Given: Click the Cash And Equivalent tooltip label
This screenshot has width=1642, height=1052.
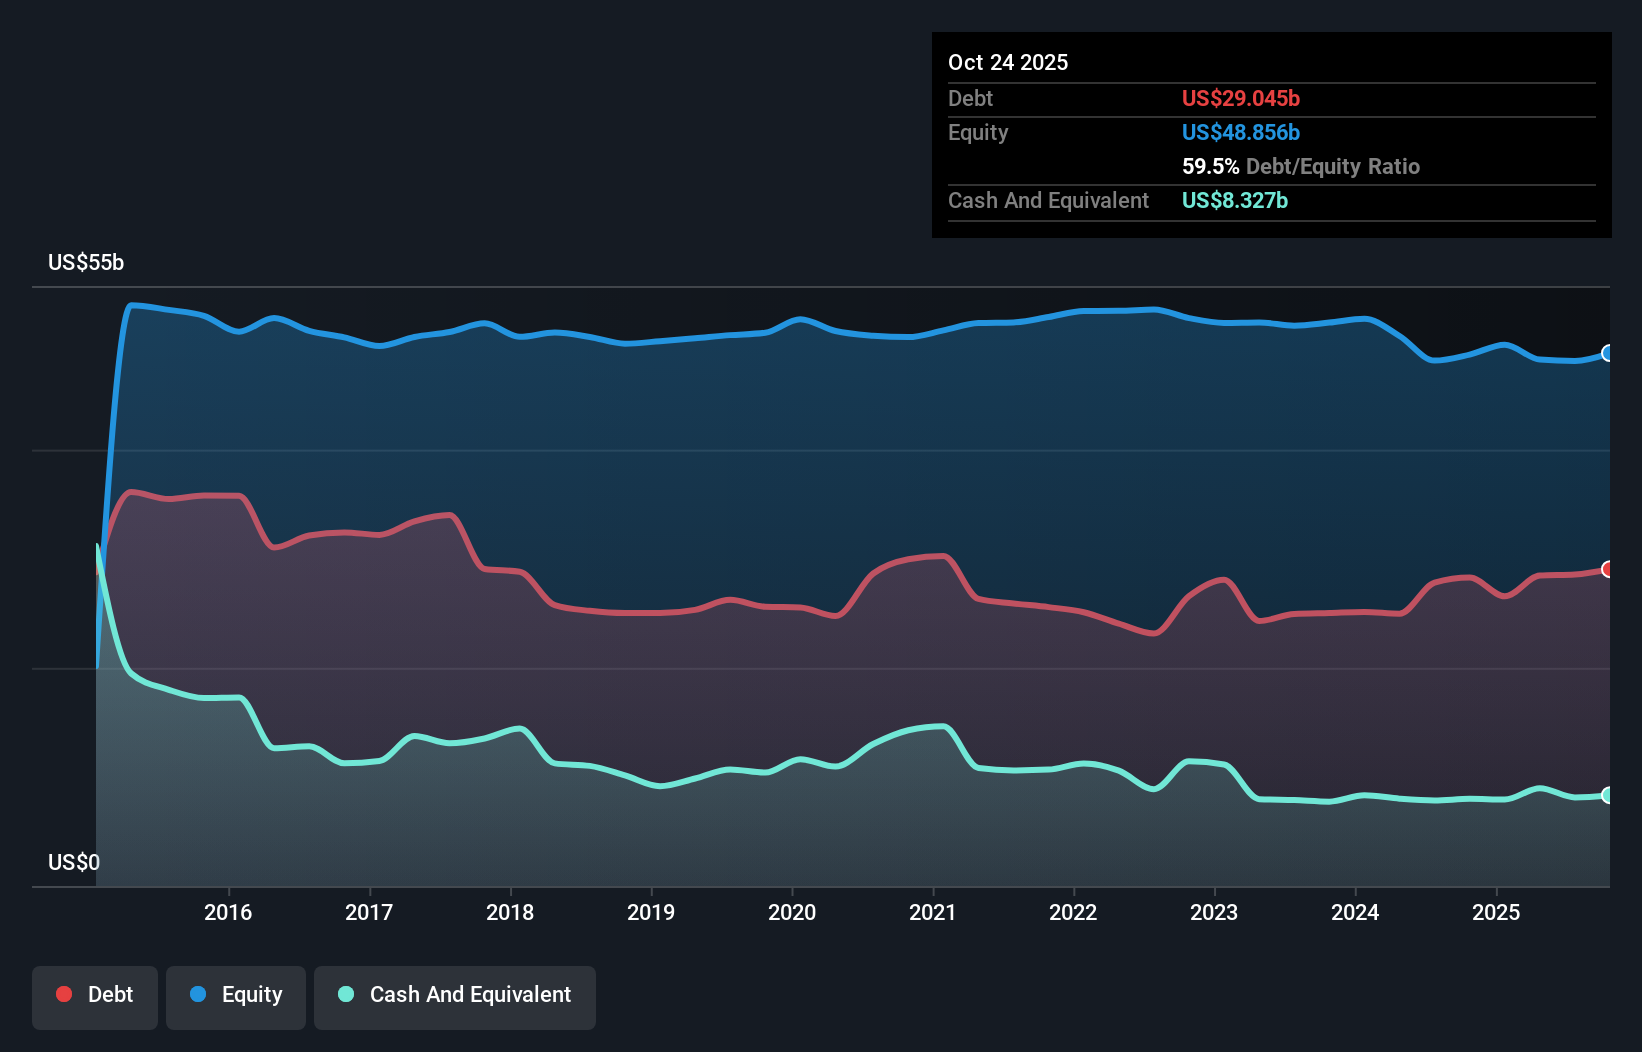Looking at the screenshot, I should 1048,200.
